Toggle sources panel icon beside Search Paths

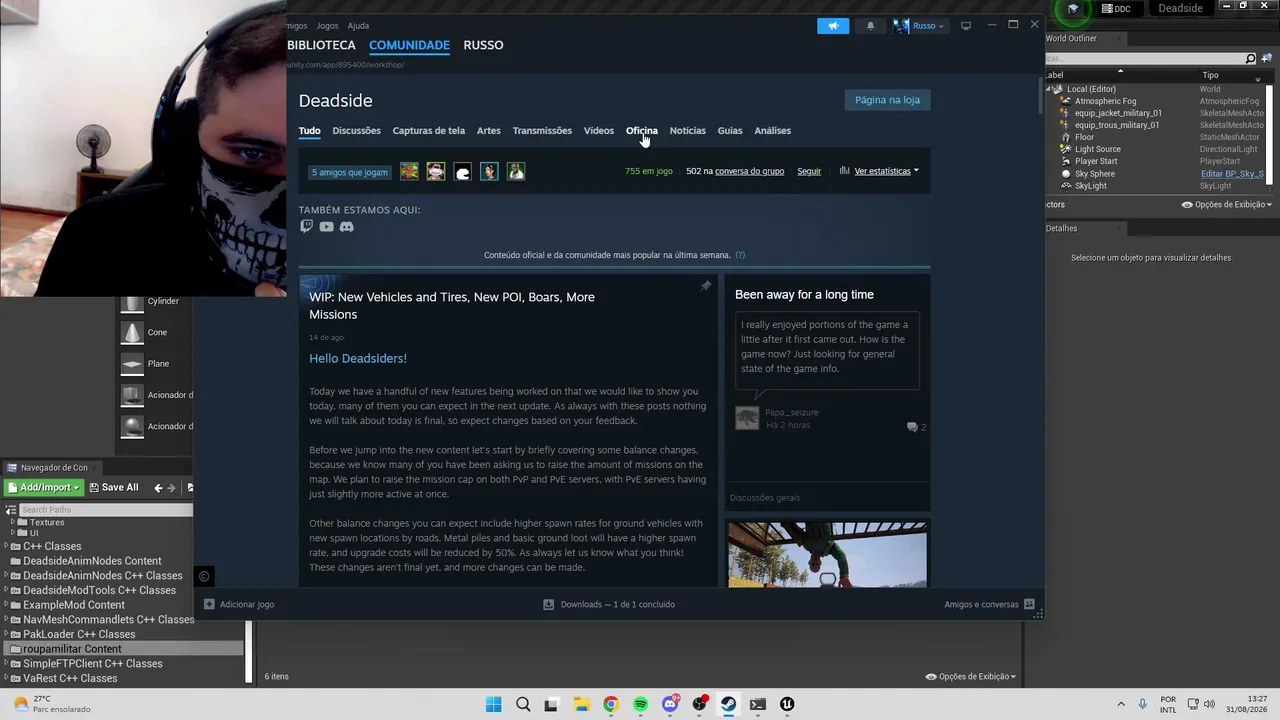(11, 510)
